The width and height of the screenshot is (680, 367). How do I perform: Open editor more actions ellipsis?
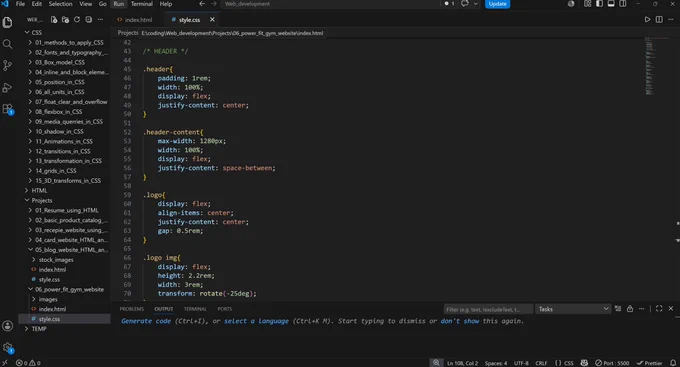click(670, 20)
